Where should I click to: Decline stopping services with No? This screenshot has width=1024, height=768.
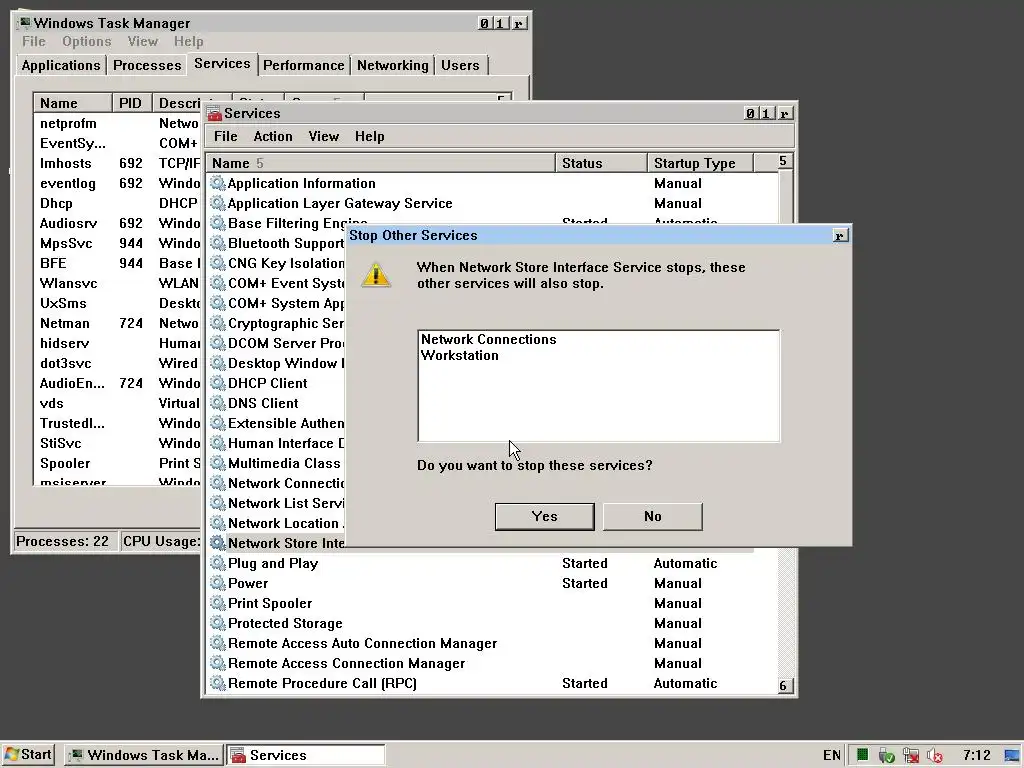[653, 517]
